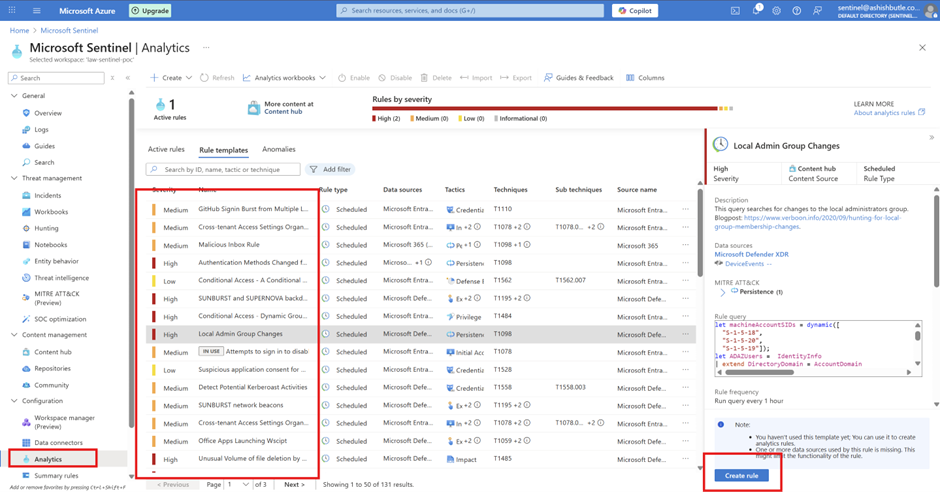
Task: Click the Refresh toolbar button
Action: coord(217,78)
